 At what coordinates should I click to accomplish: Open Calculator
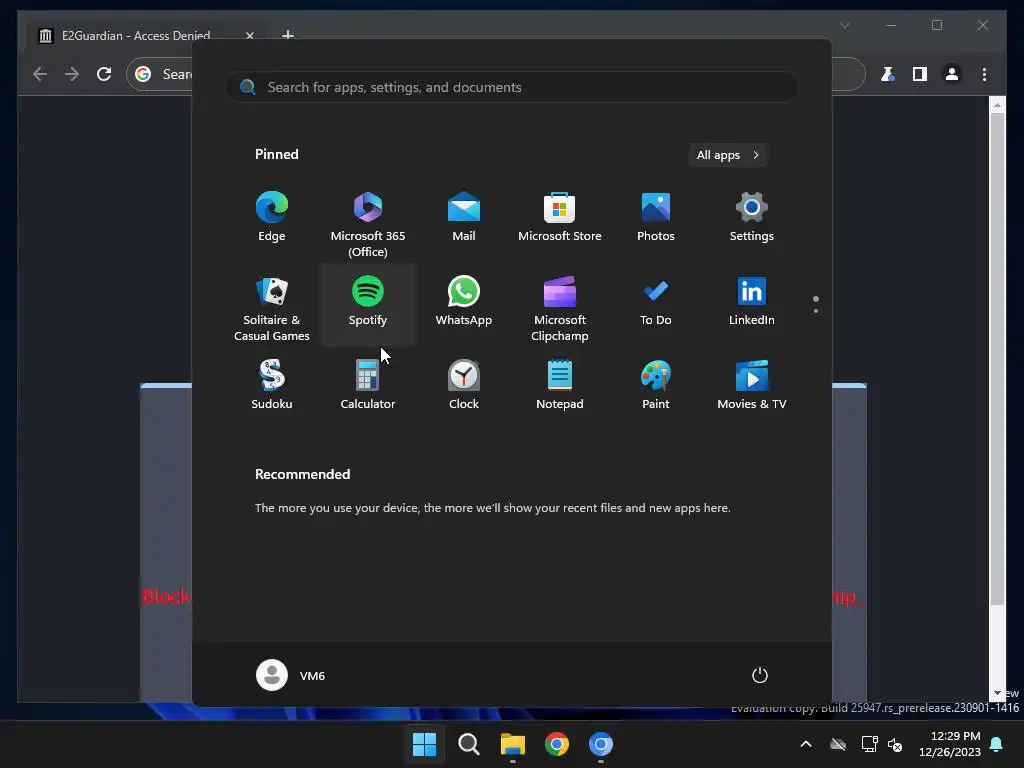pyautogui.click(x=368, y=385)
